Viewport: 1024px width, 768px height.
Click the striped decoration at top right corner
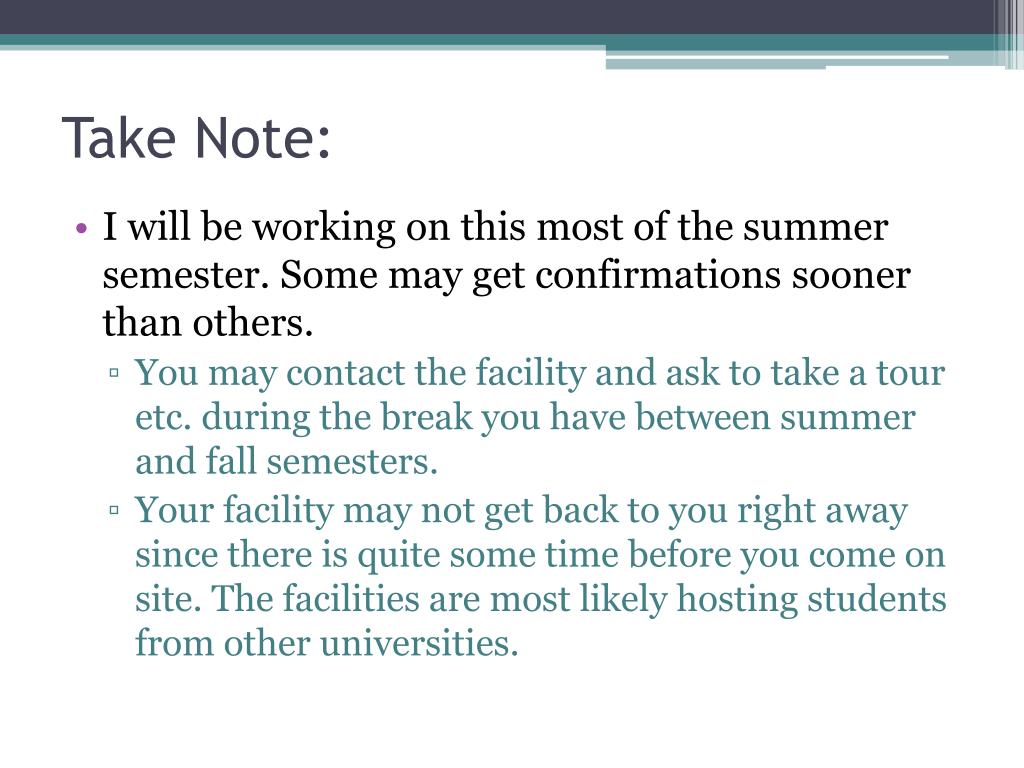[x=1008, y=34]
